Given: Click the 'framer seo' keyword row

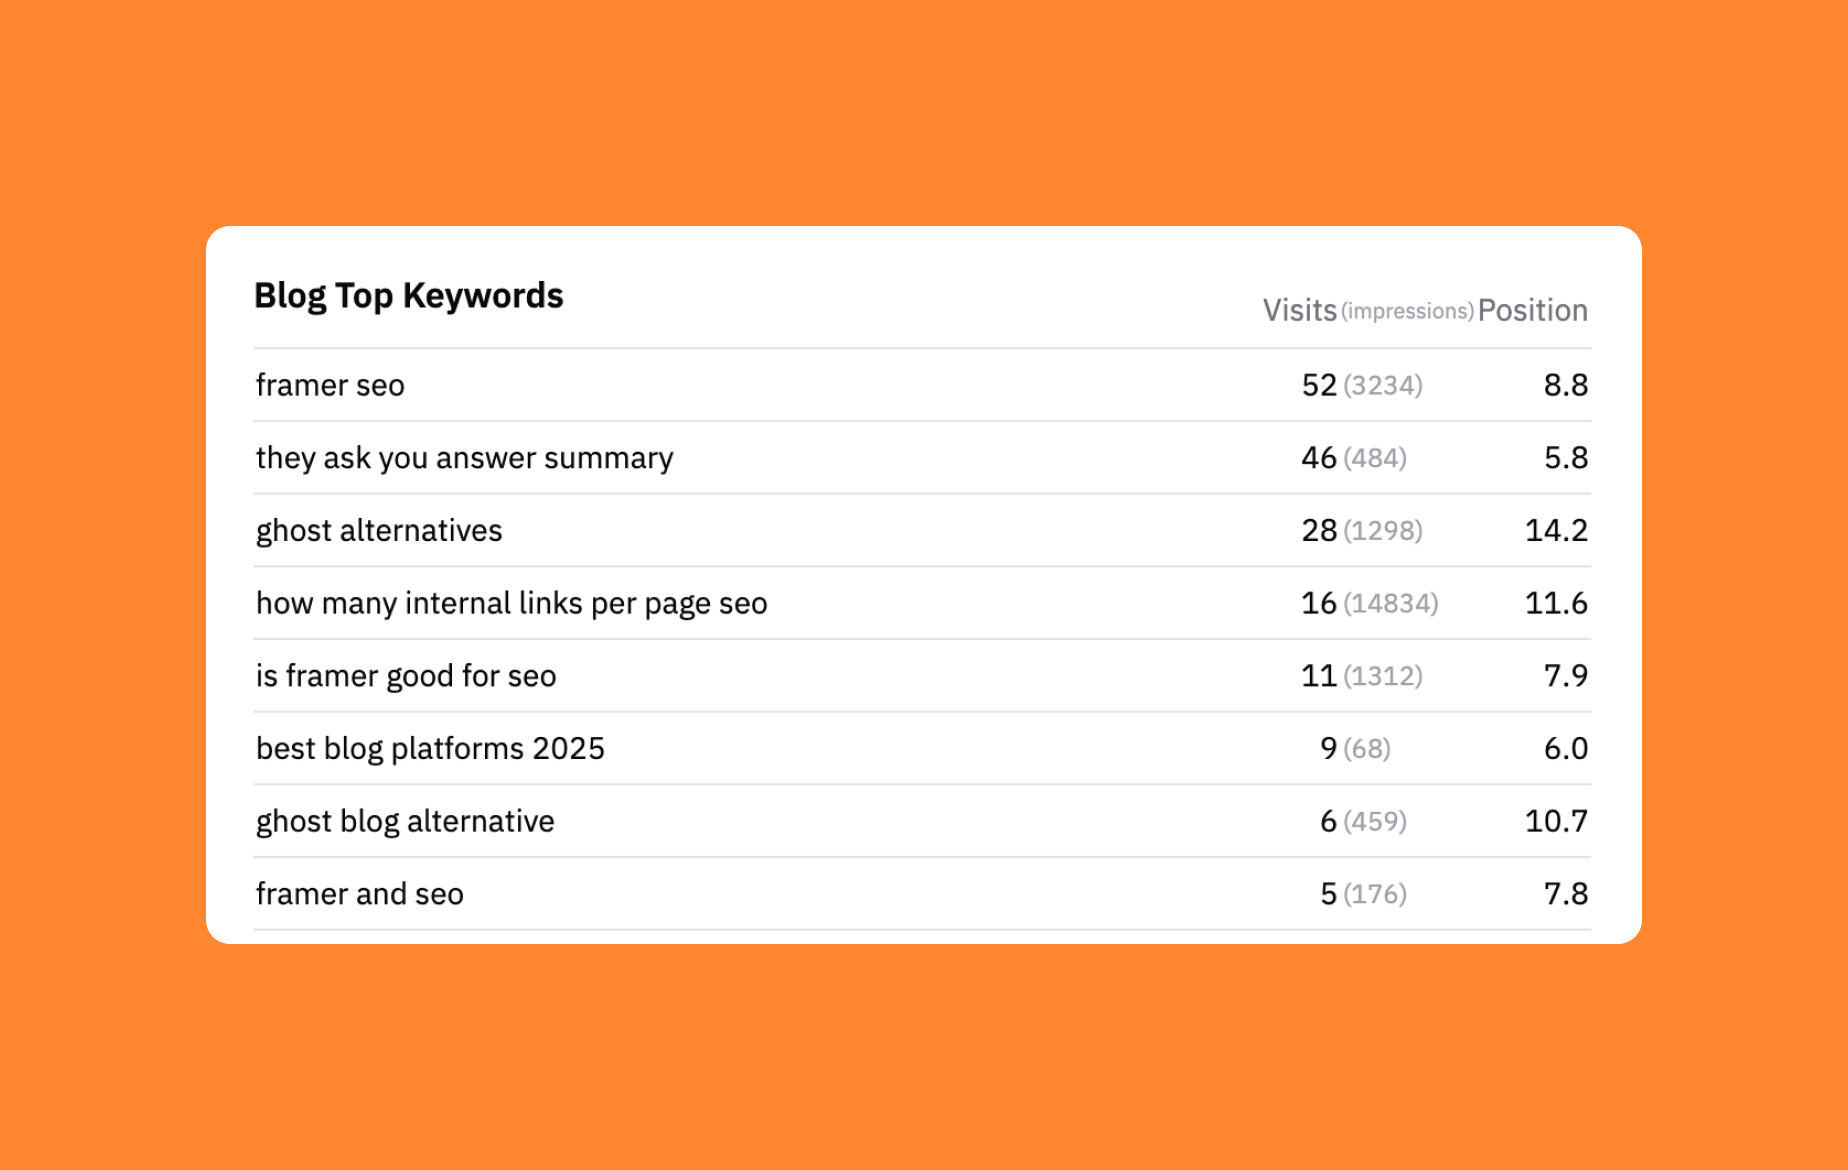Looking at the screenshot, I should 330,385.
